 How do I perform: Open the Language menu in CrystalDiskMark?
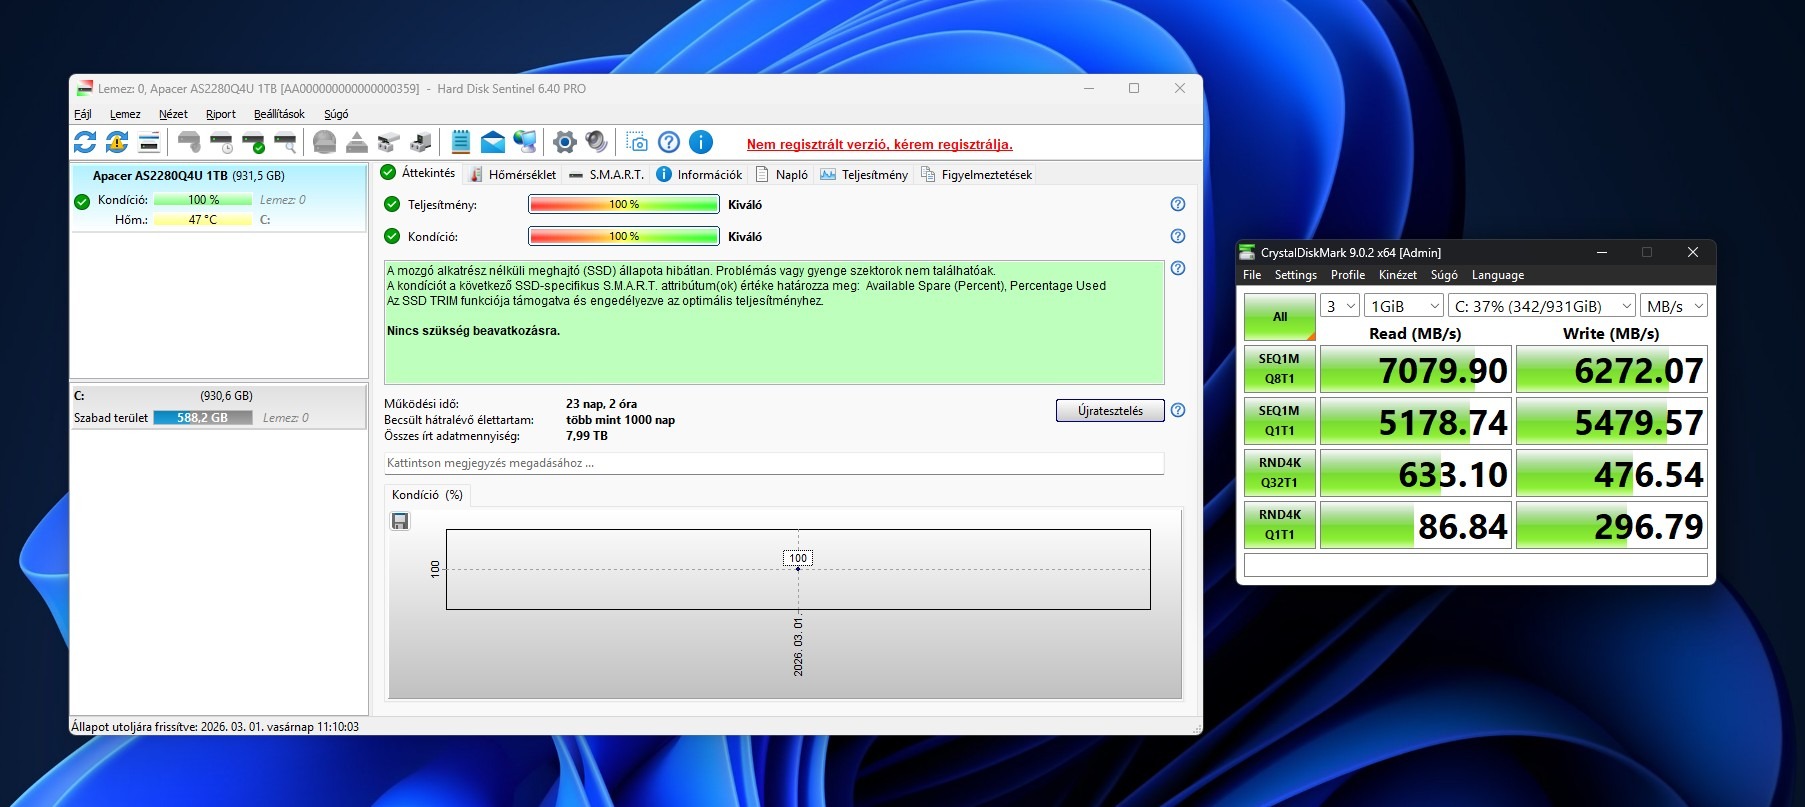pyautogui.click(x=1498, y=275)
